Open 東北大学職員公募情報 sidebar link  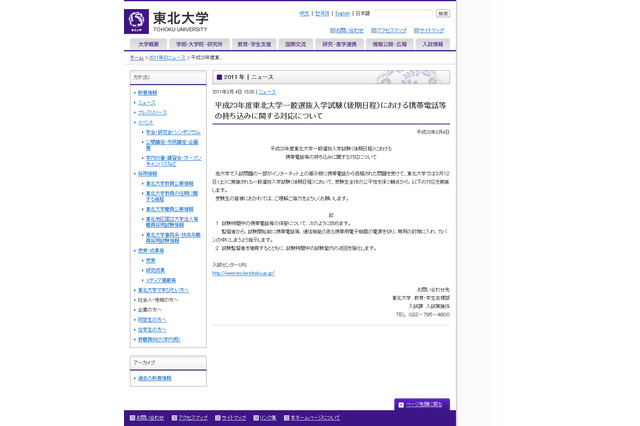pos(170,209)
